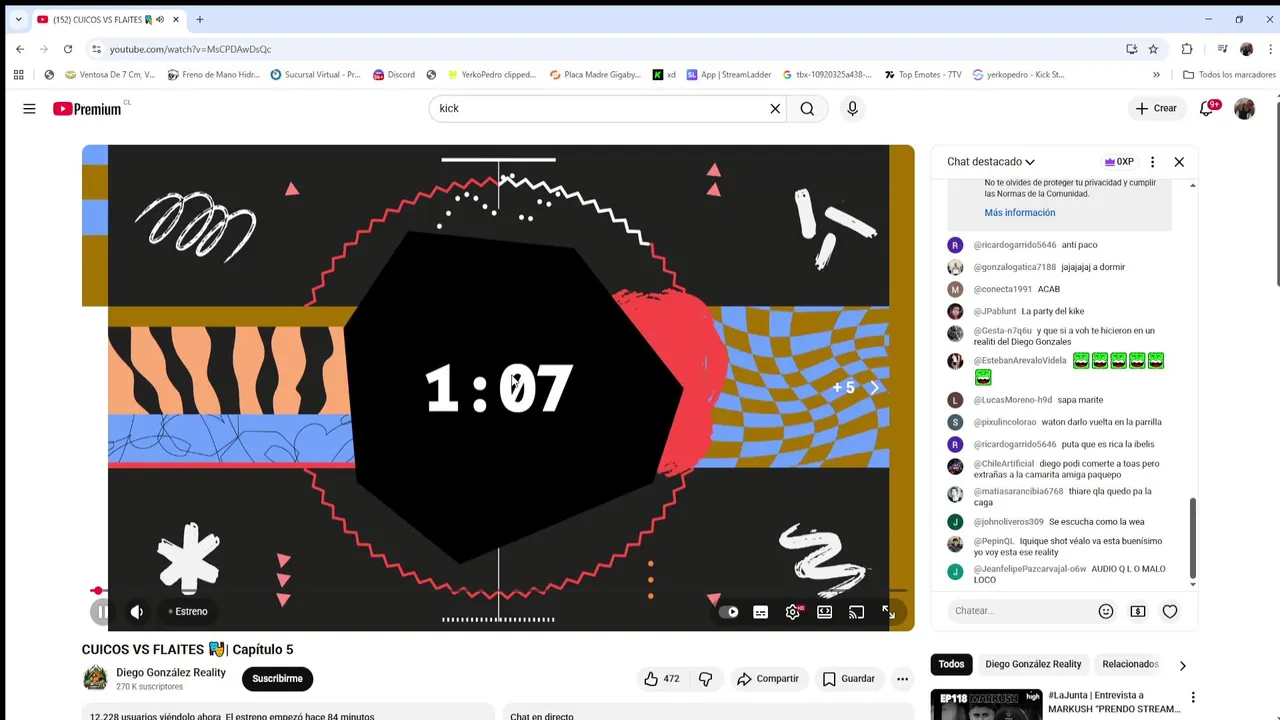Go back in browser history

click(20, 49)
